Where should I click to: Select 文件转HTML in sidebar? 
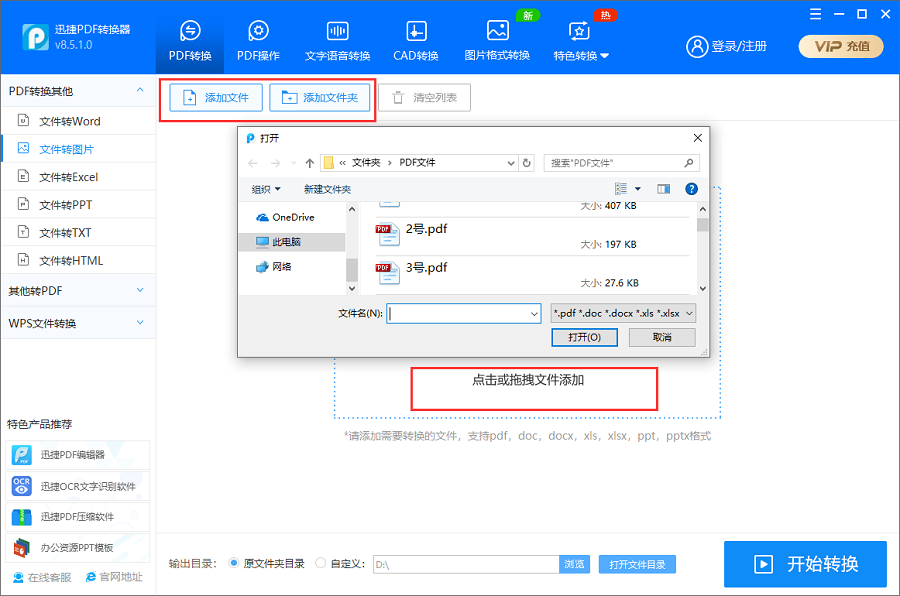[78, 260]
